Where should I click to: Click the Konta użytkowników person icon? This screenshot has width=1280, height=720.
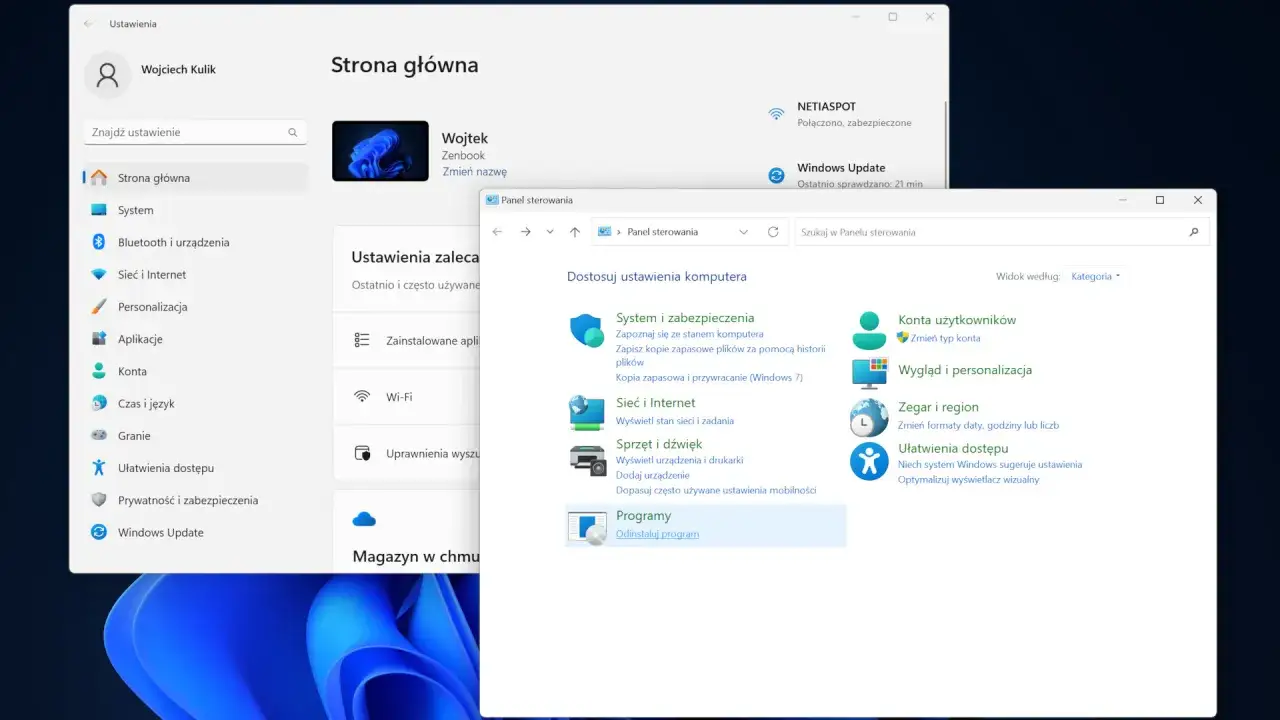click(x=869, y=330)
